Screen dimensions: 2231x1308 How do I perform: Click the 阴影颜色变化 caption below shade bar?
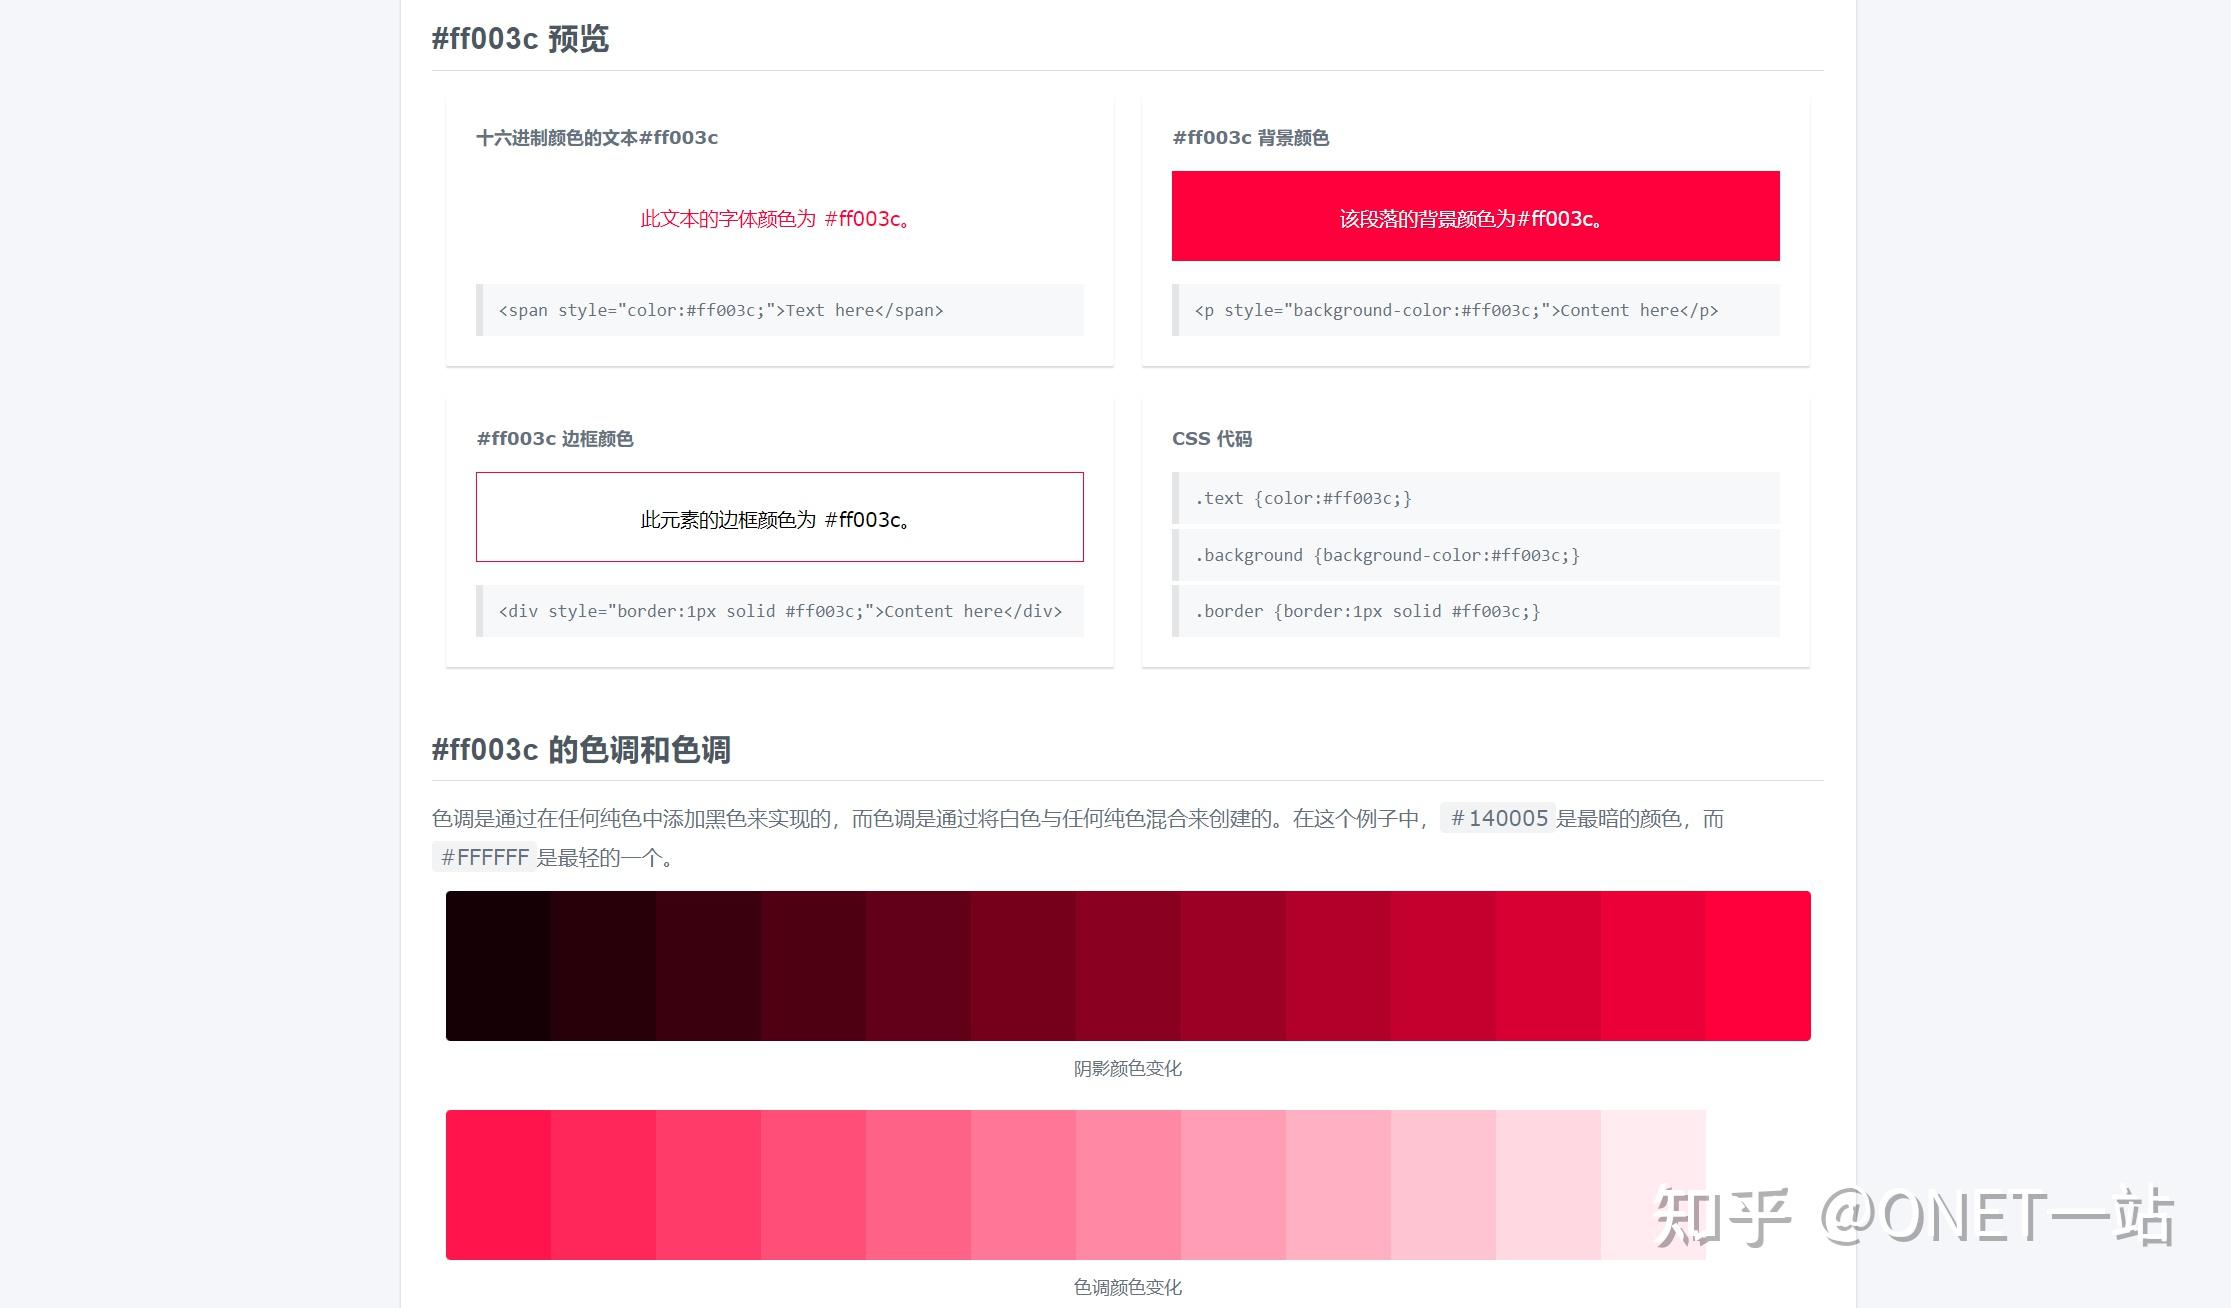click(x=1127, y=1068)
